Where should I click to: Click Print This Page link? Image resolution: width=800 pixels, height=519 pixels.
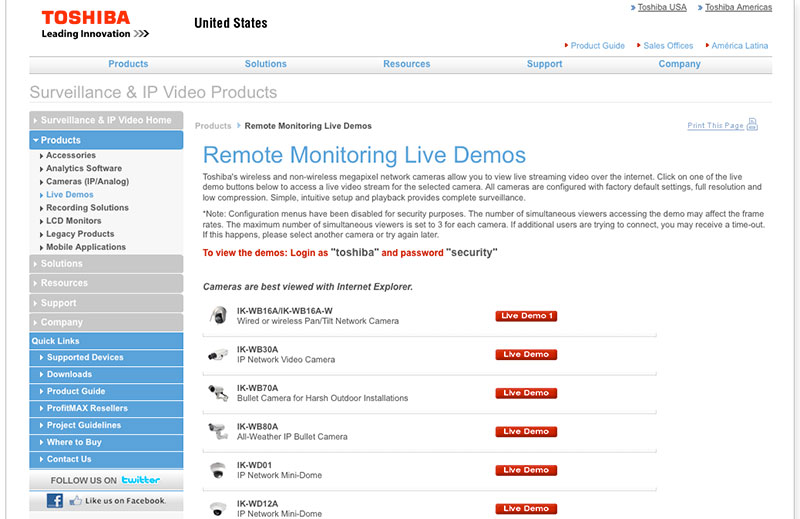pyautogui.click(x=715, y=126)
